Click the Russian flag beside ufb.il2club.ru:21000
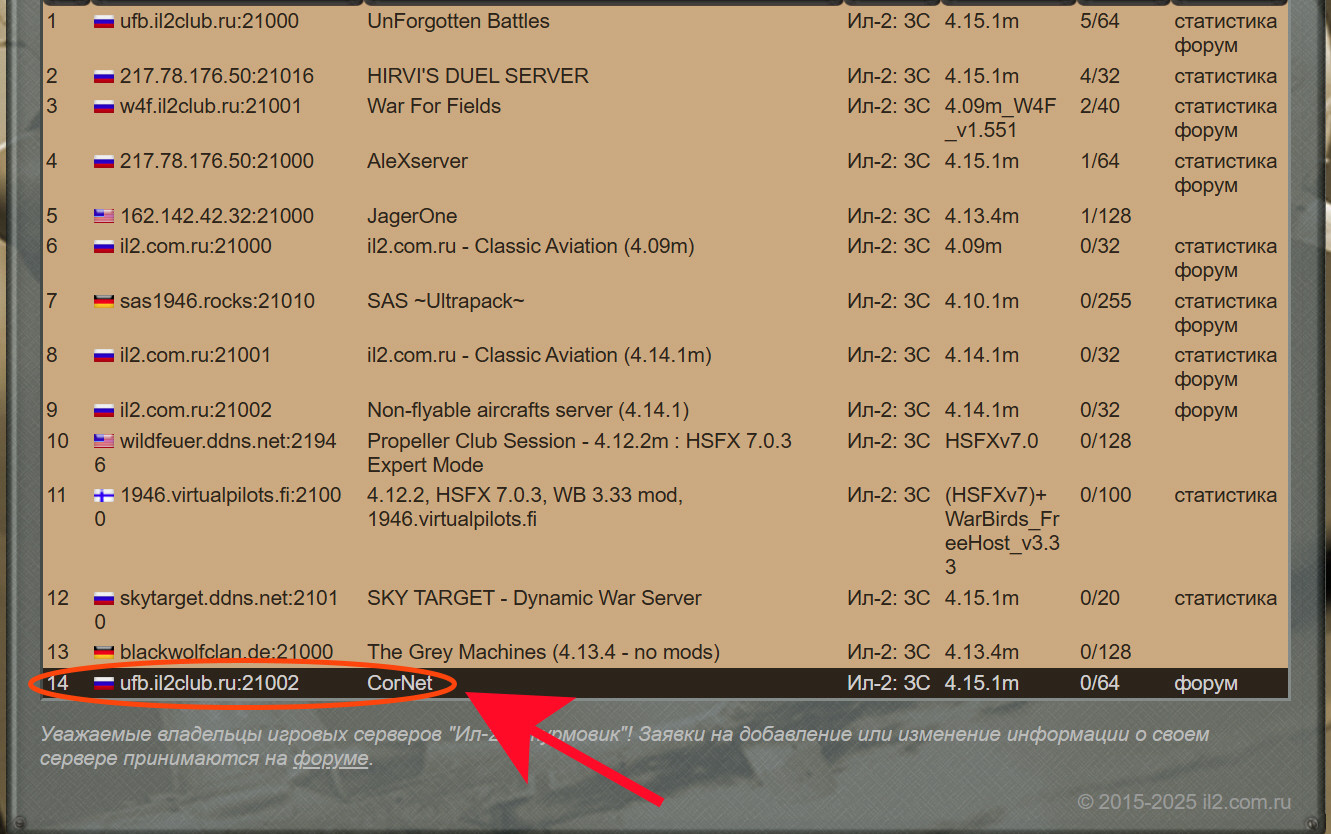The height and width of the screenshot is (834, 1331). pos(104,21)
